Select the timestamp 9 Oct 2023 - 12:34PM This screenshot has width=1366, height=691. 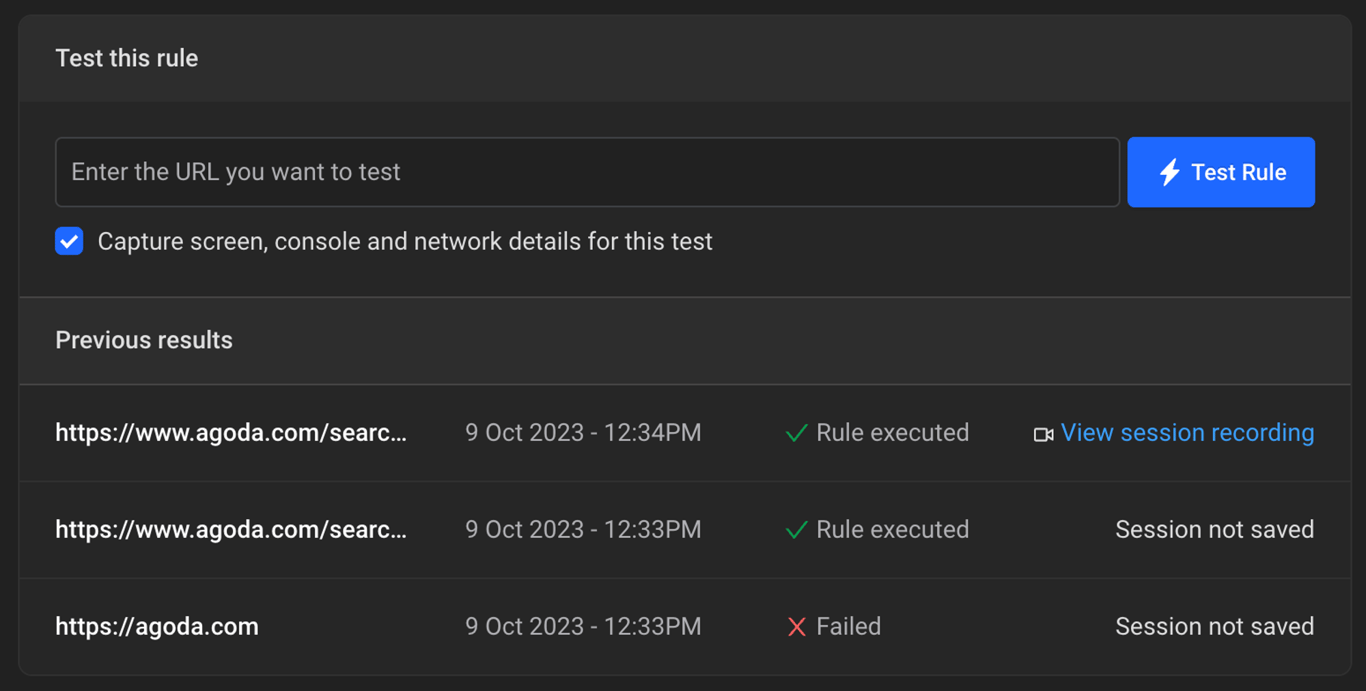coord(583,432)
